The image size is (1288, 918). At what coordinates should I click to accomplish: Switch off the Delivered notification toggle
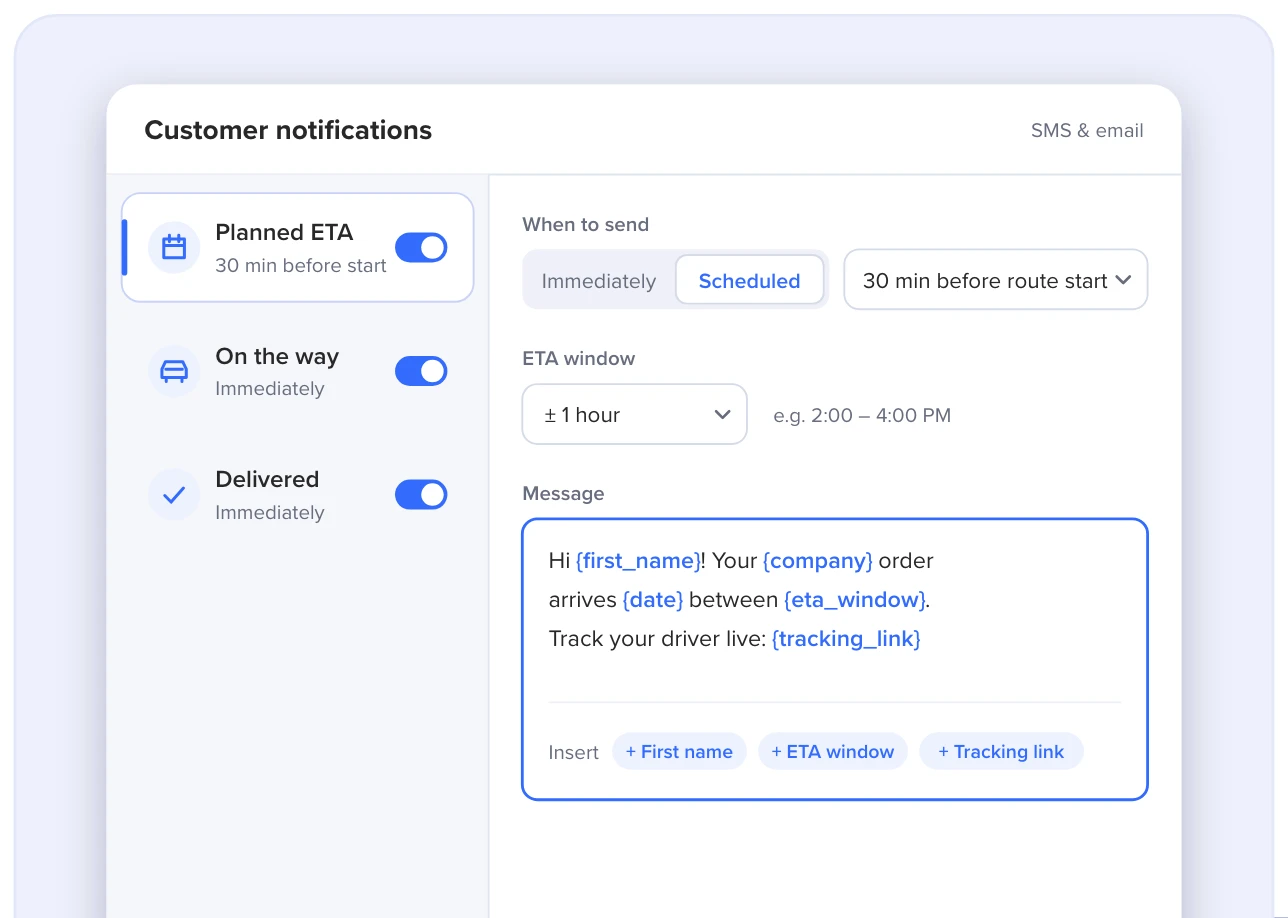pos(421,494)
